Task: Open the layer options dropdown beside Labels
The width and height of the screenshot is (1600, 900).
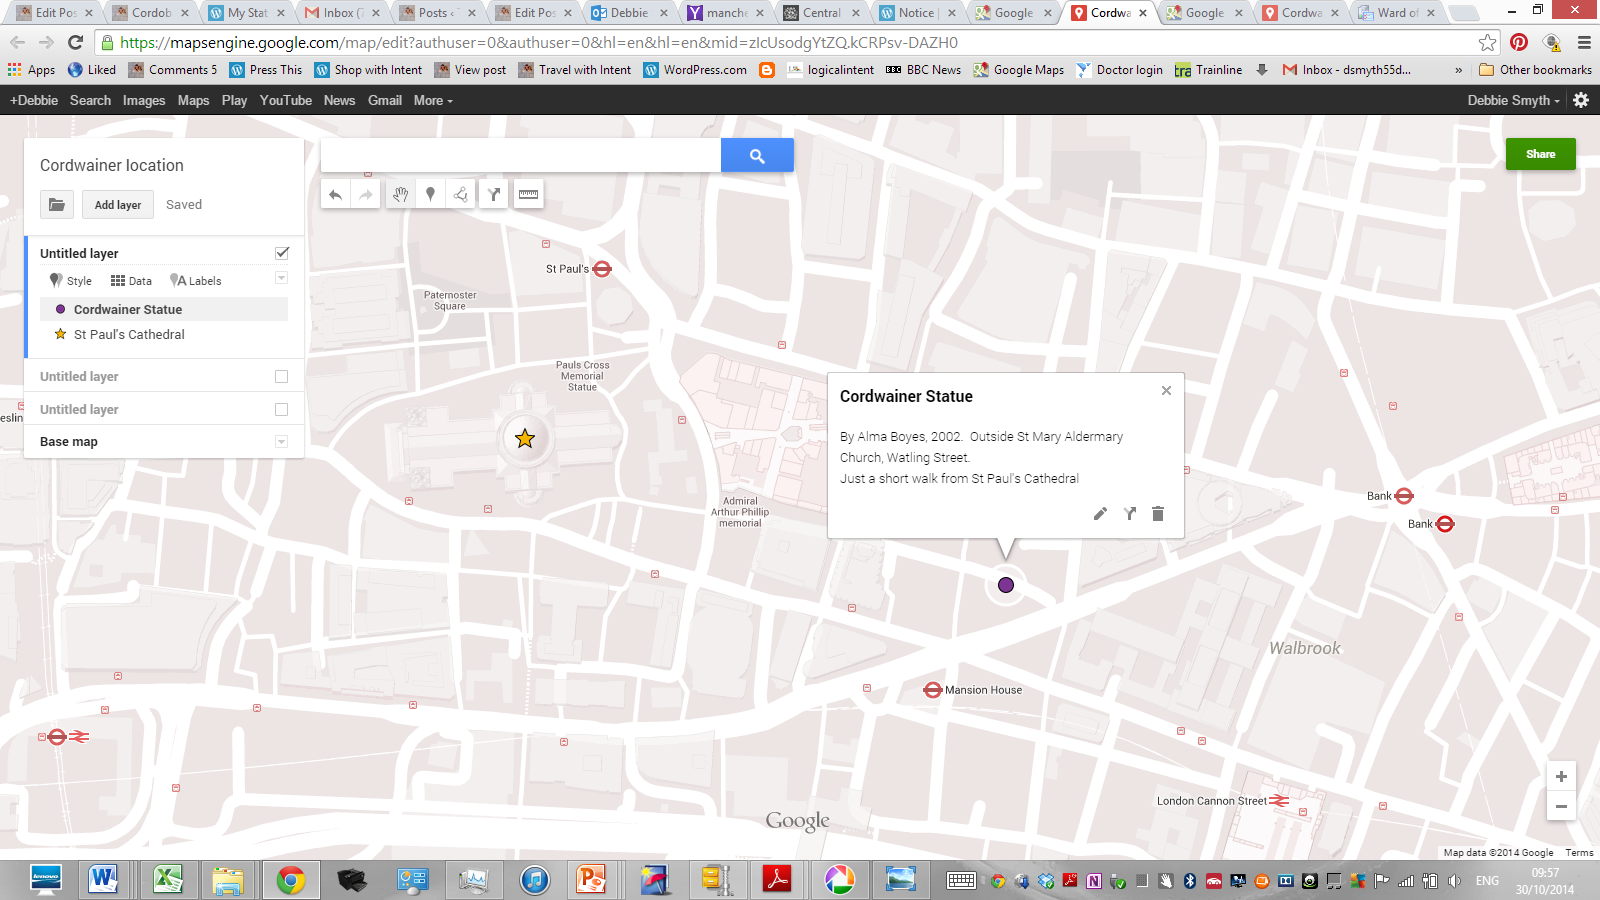Action: [x=281, y=278]
